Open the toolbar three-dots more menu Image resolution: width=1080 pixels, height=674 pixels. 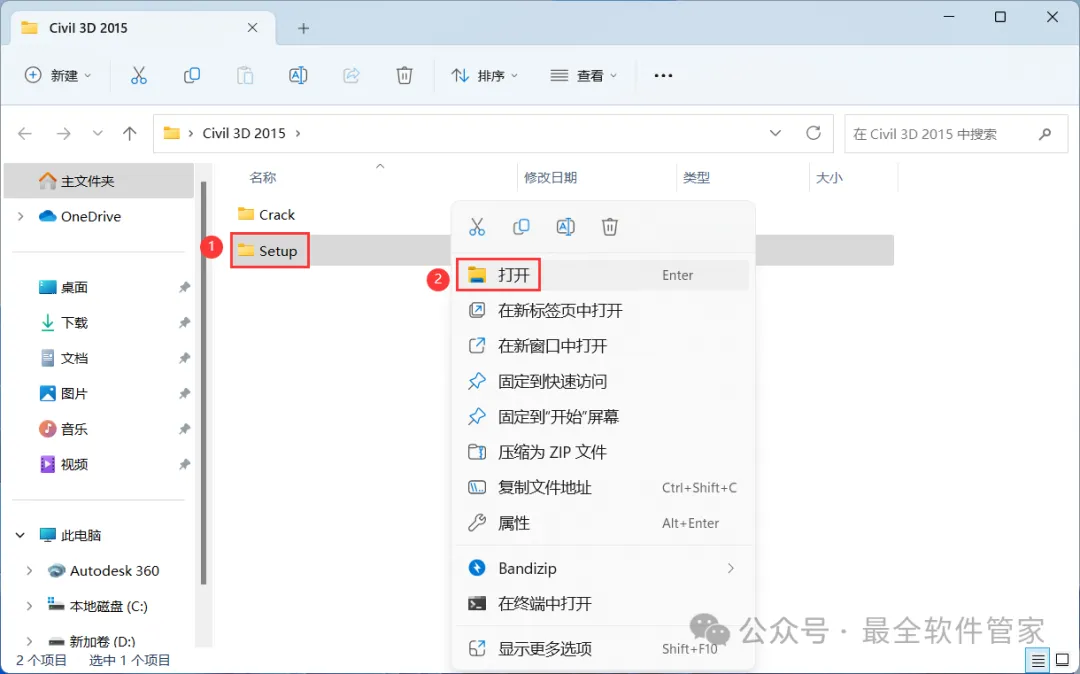pos(663,75)
